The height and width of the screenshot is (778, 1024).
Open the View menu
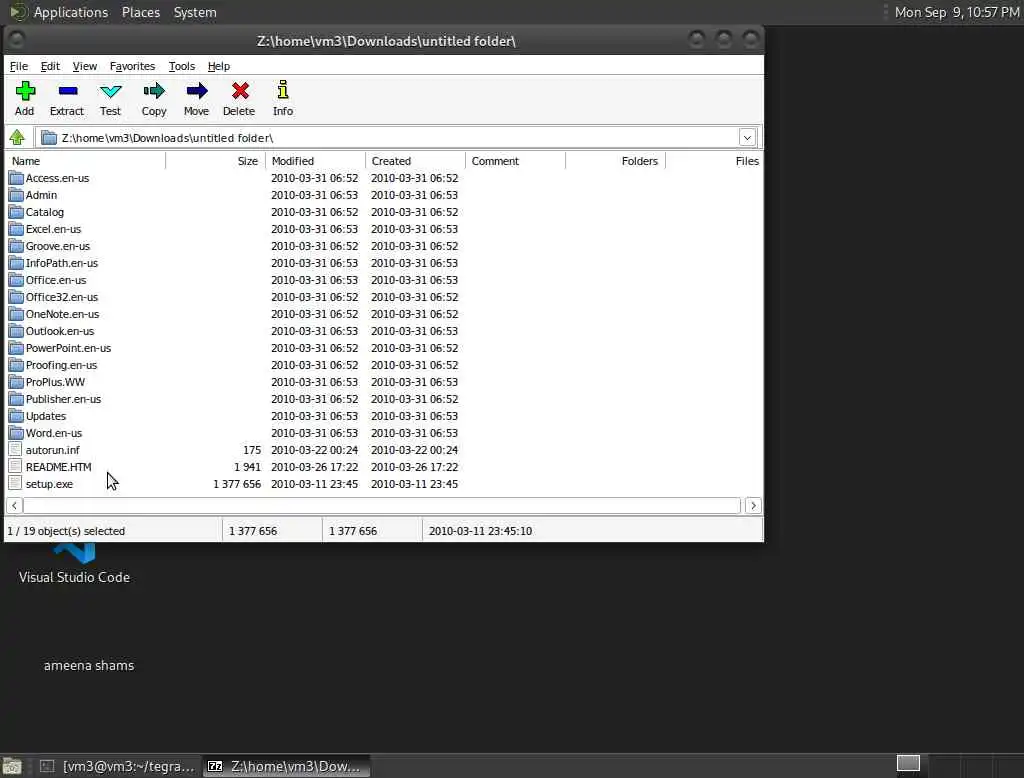pos(85,66)
